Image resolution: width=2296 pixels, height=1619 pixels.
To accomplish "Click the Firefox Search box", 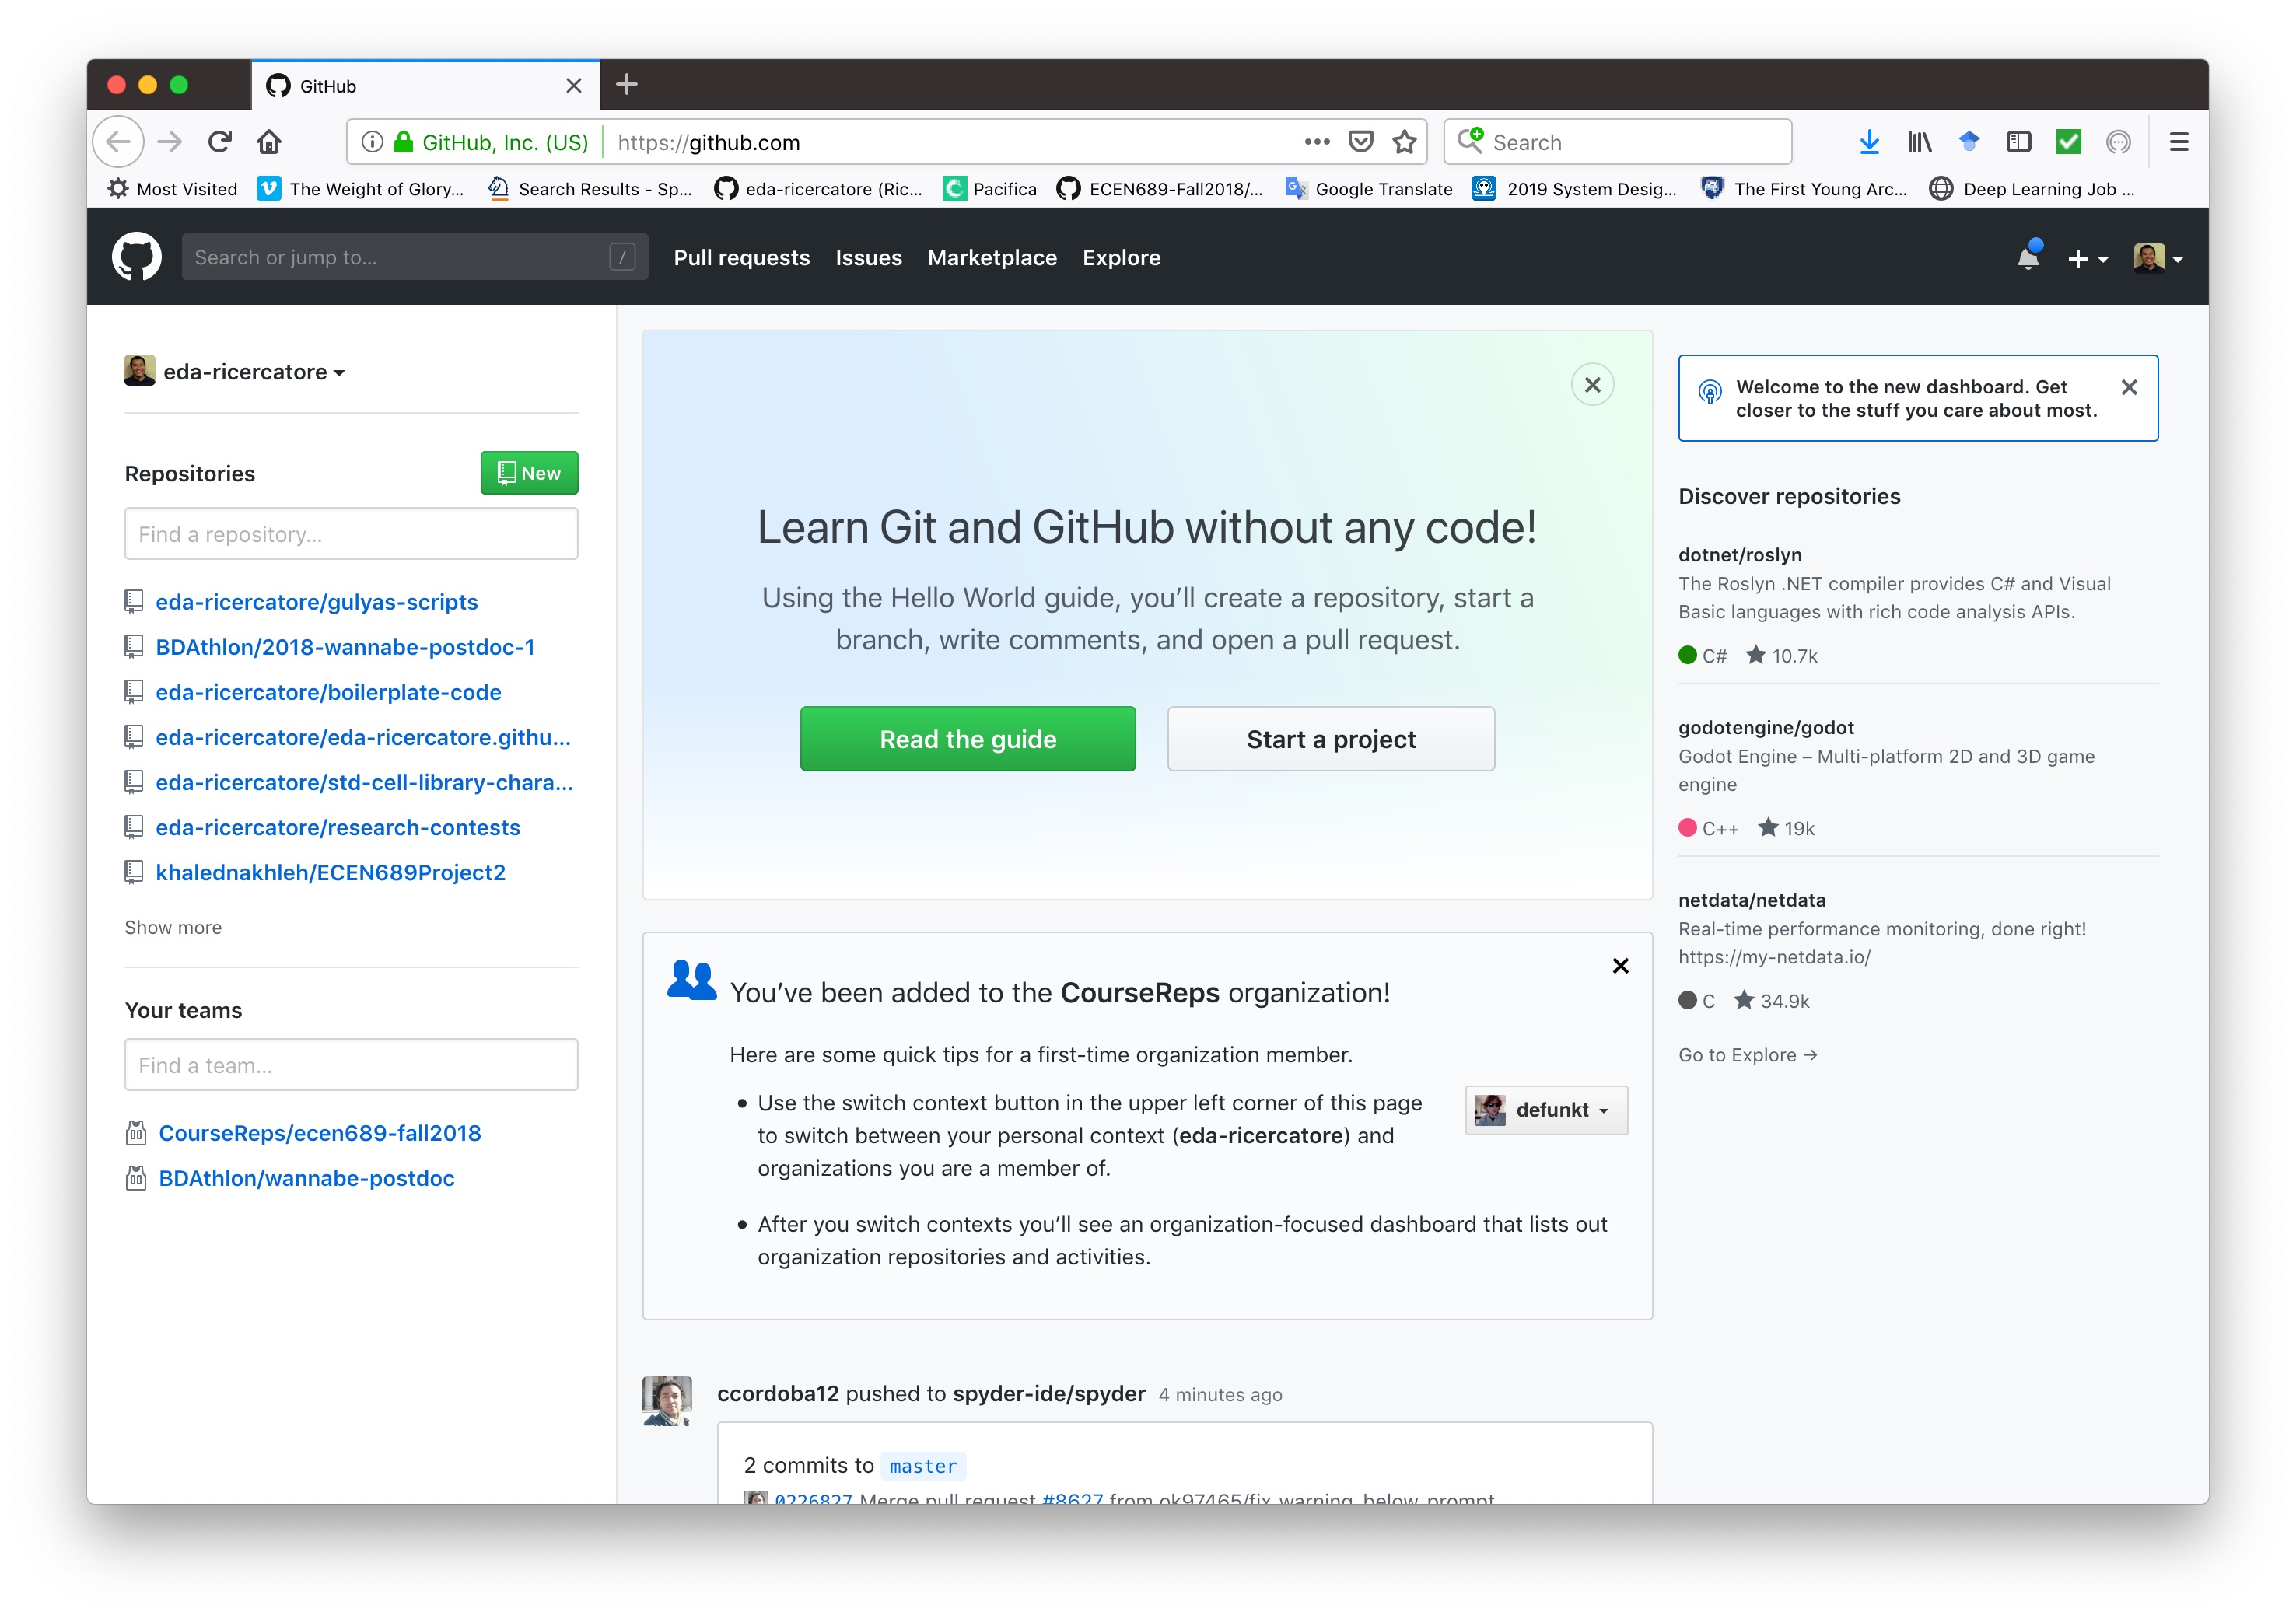I will click(x=1617, y=142).
